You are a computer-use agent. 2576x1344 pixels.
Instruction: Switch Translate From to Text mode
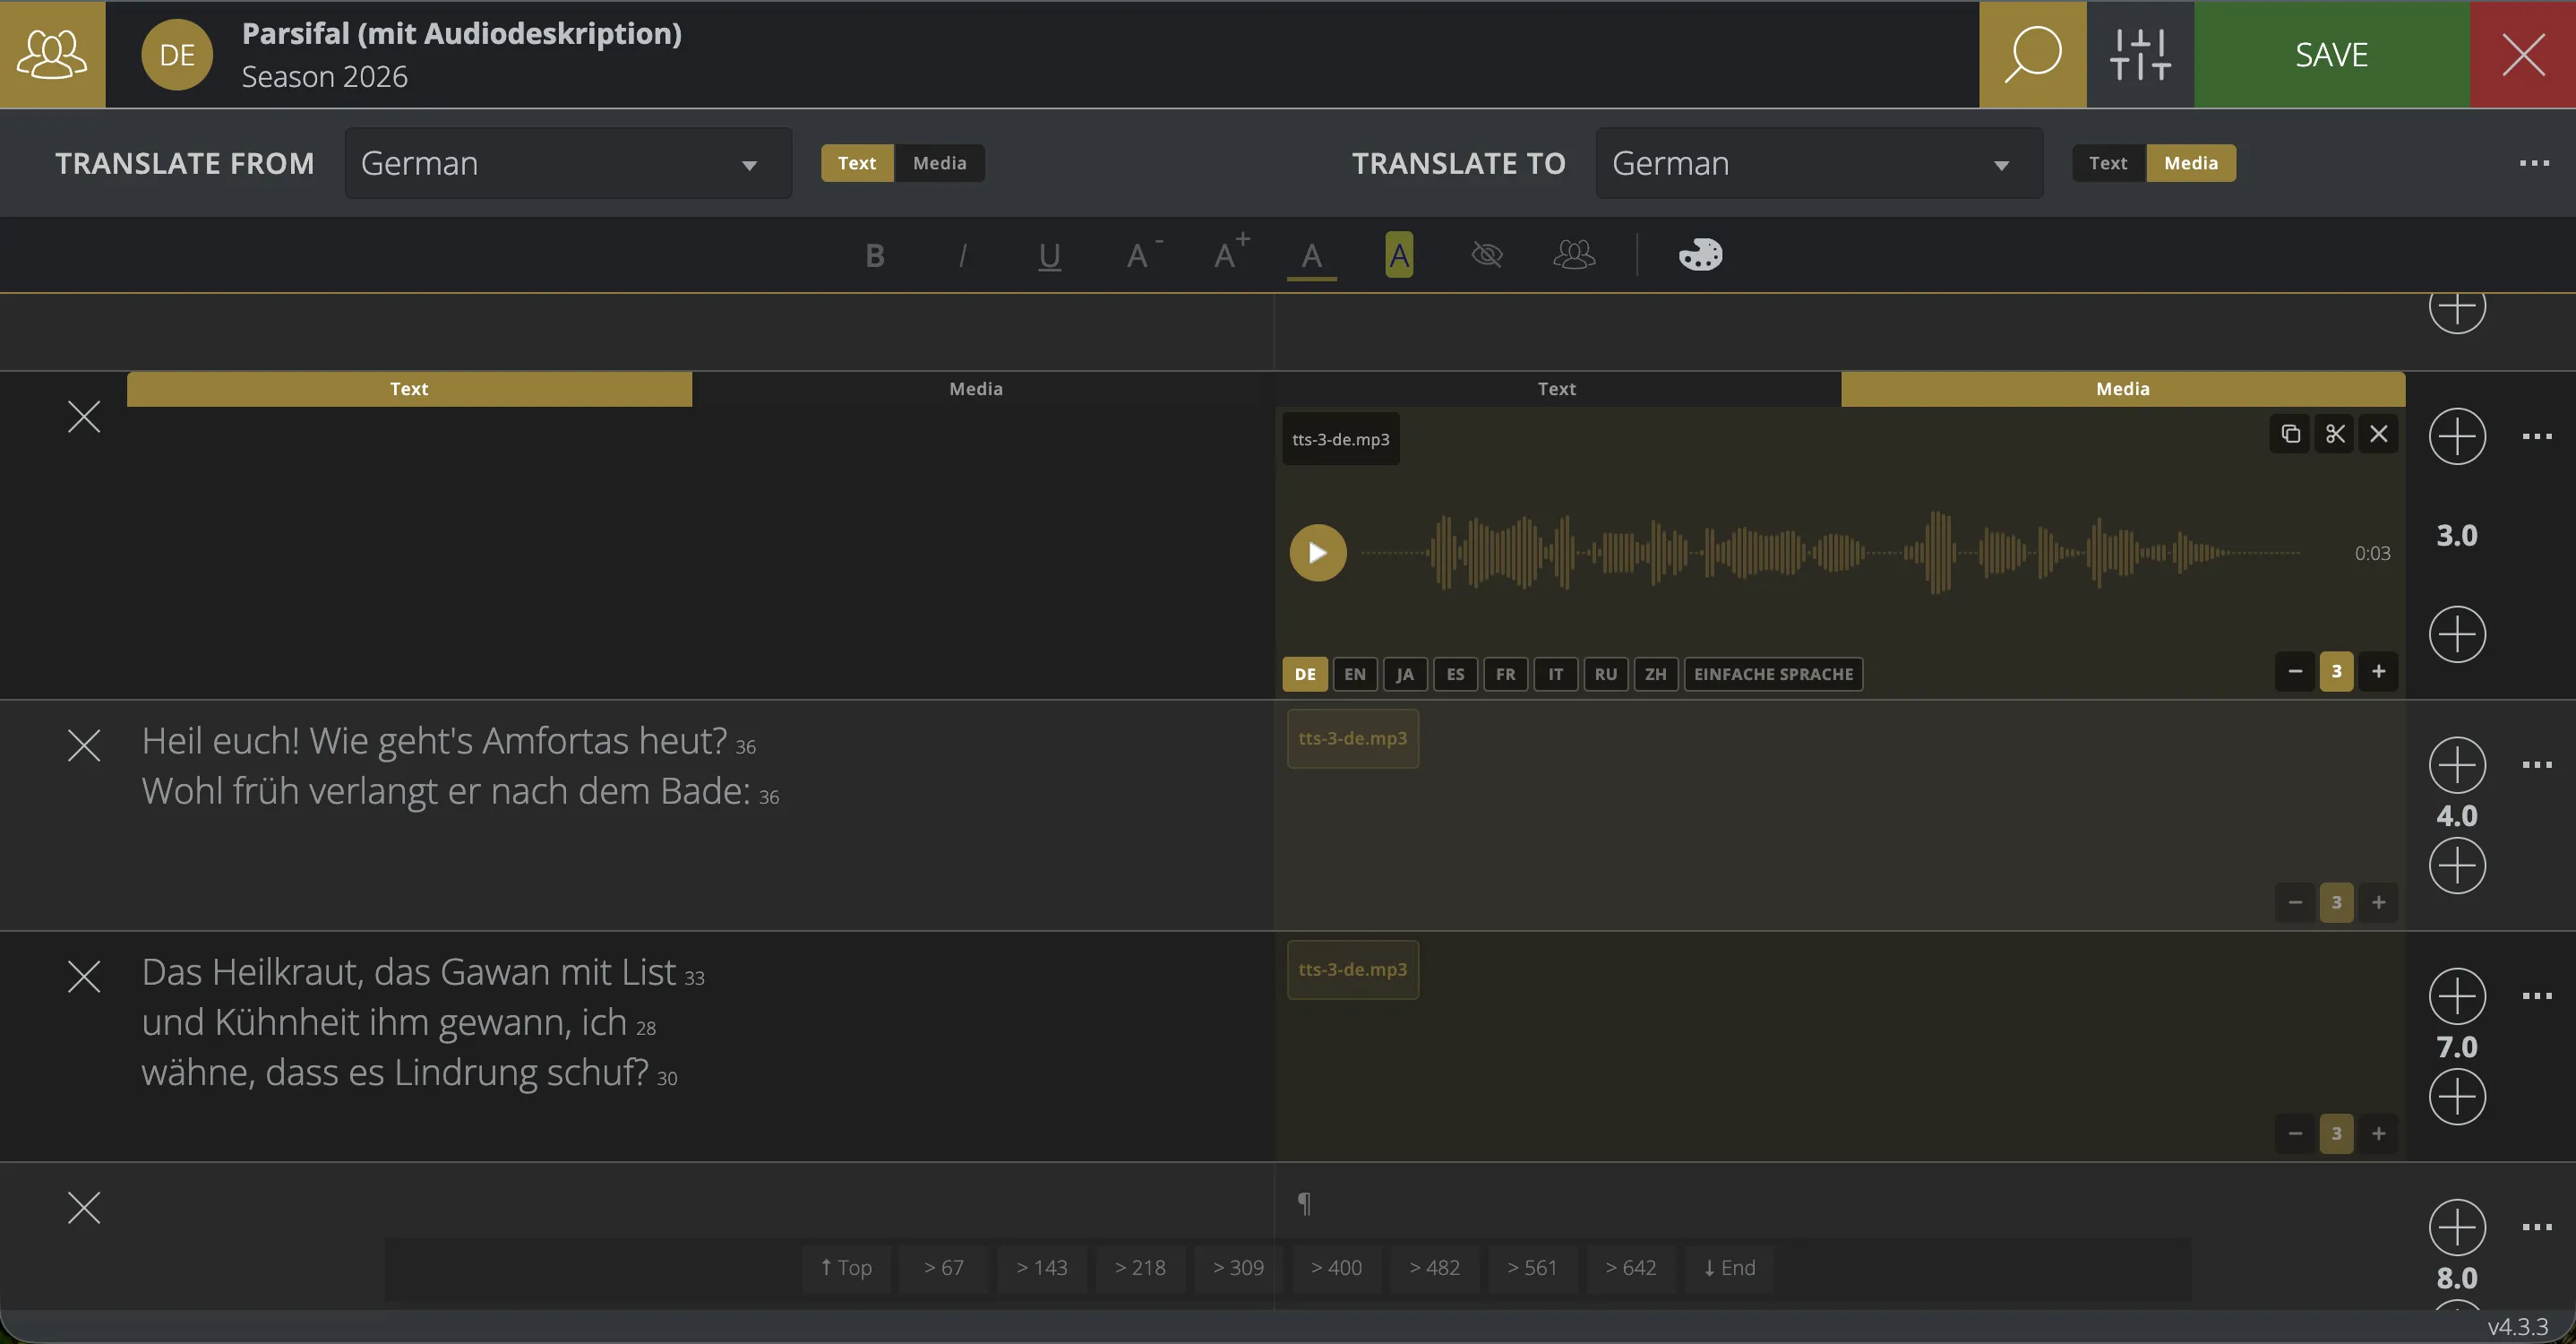(x=857, y=163)
